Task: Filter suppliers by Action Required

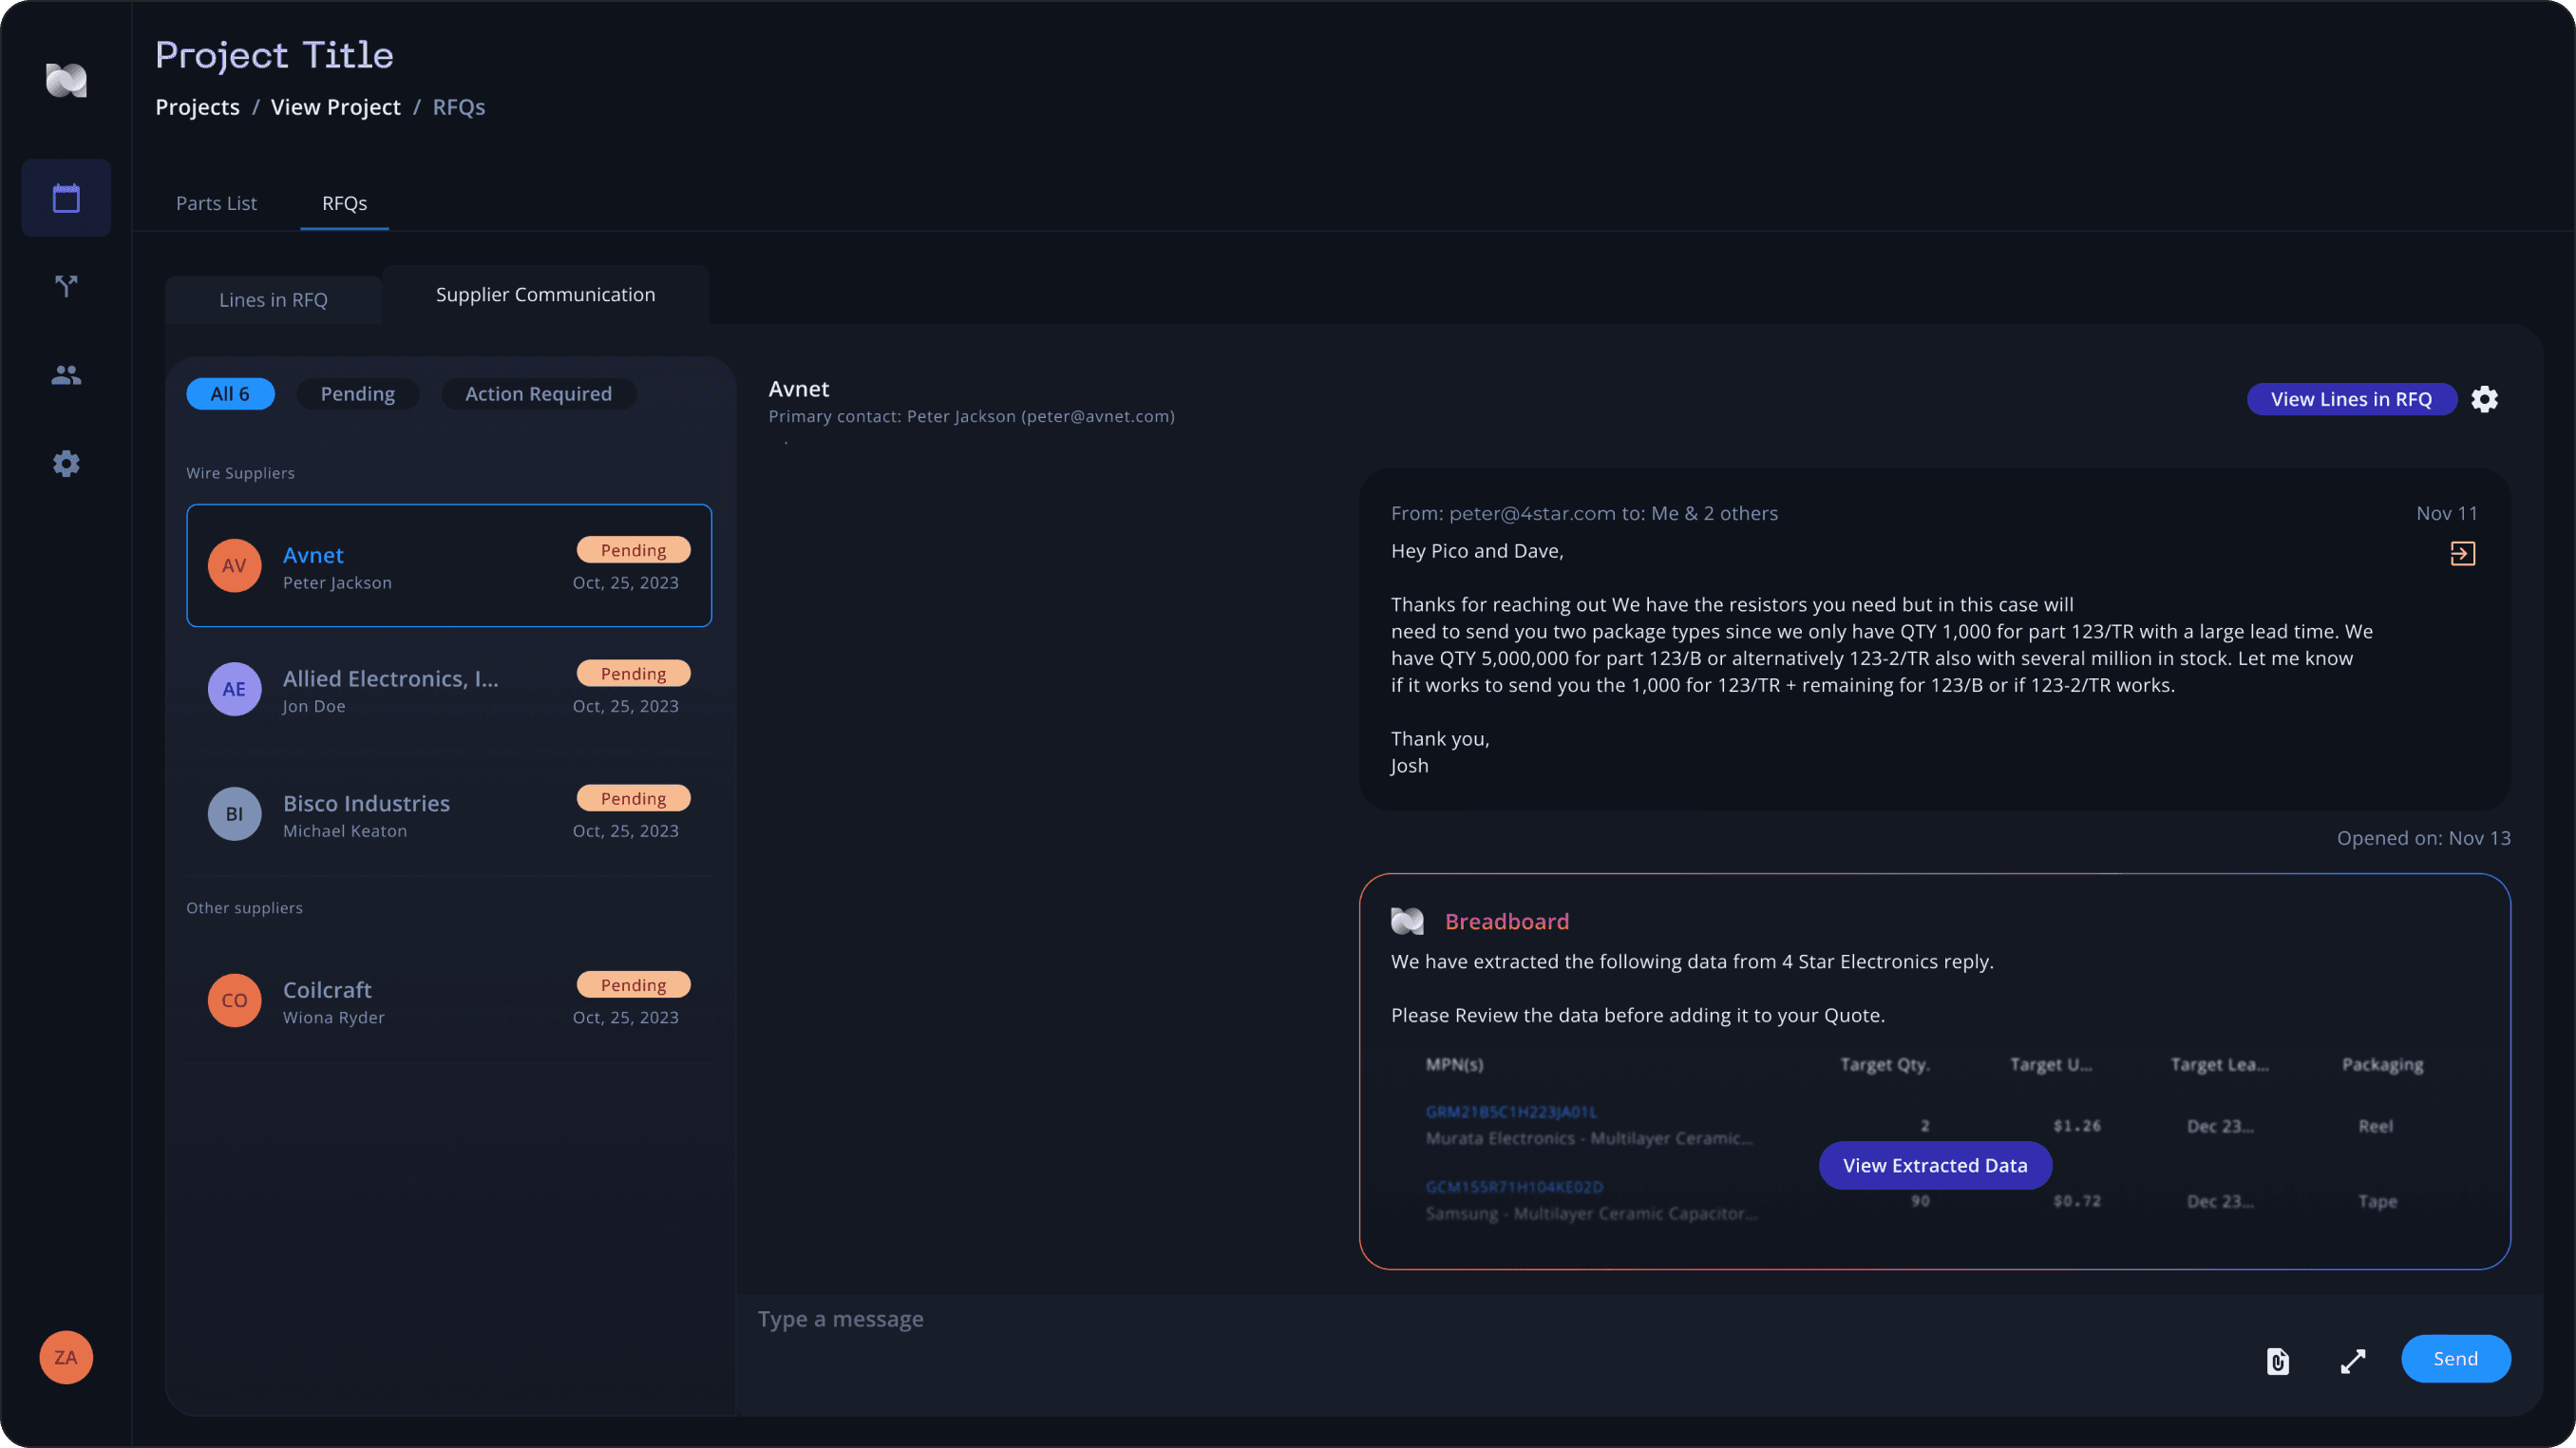Action: (x=538, y=394)
